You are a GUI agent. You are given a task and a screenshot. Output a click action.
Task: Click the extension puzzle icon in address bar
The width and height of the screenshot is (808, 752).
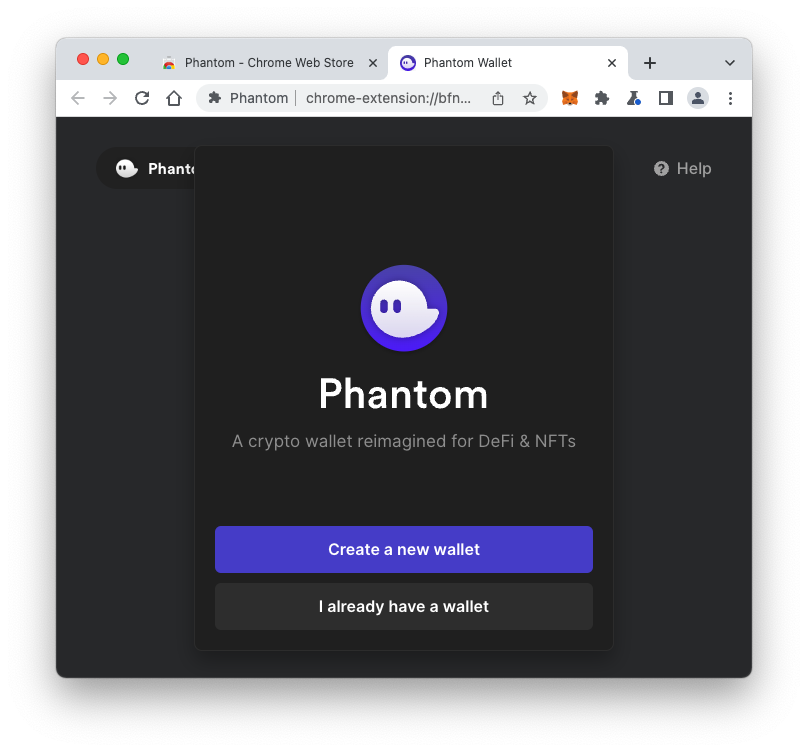click(214, 97)
